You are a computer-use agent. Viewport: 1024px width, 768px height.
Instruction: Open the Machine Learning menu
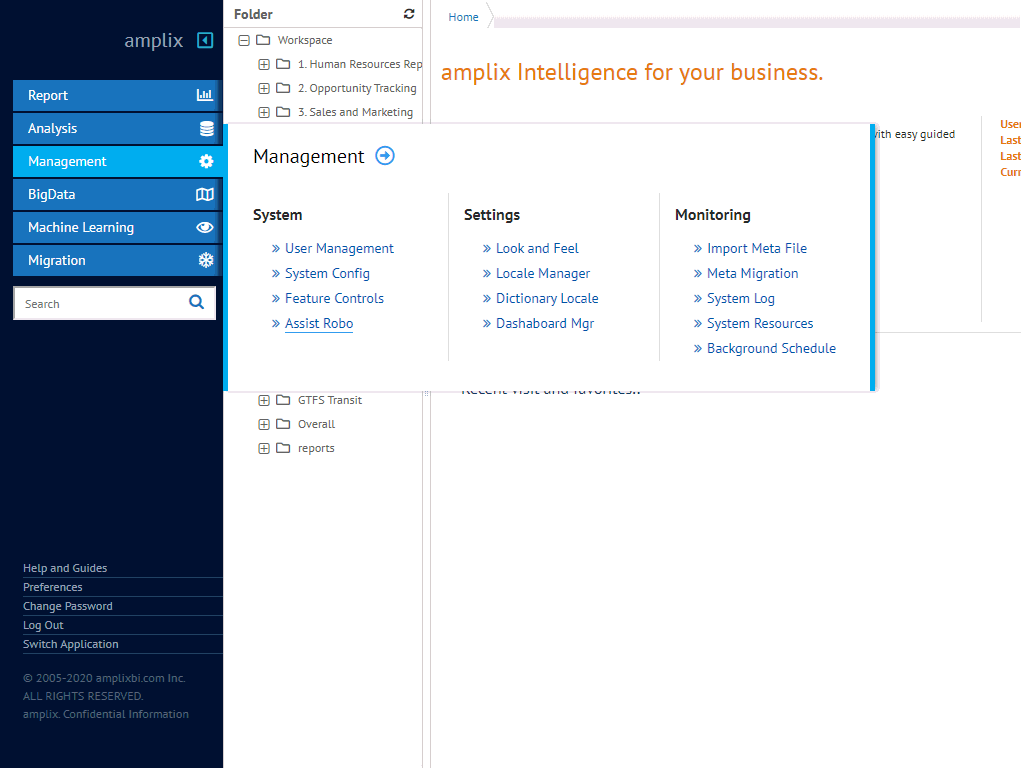(x=118, y=227)
